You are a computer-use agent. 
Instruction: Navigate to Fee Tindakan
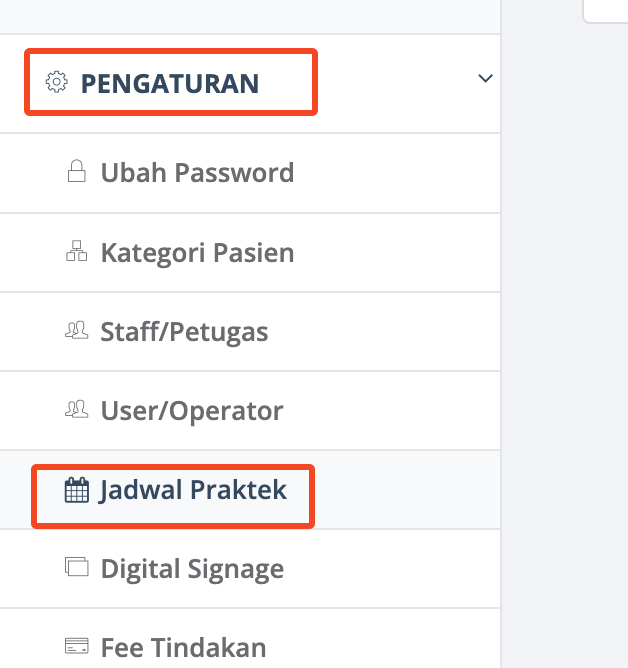[183, 648]
